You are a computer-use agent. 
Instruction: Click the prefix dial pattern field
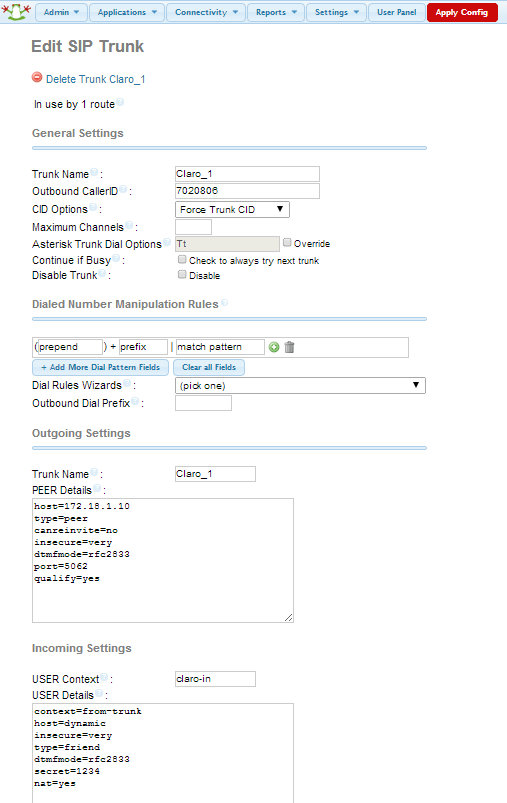pos(143,347)
